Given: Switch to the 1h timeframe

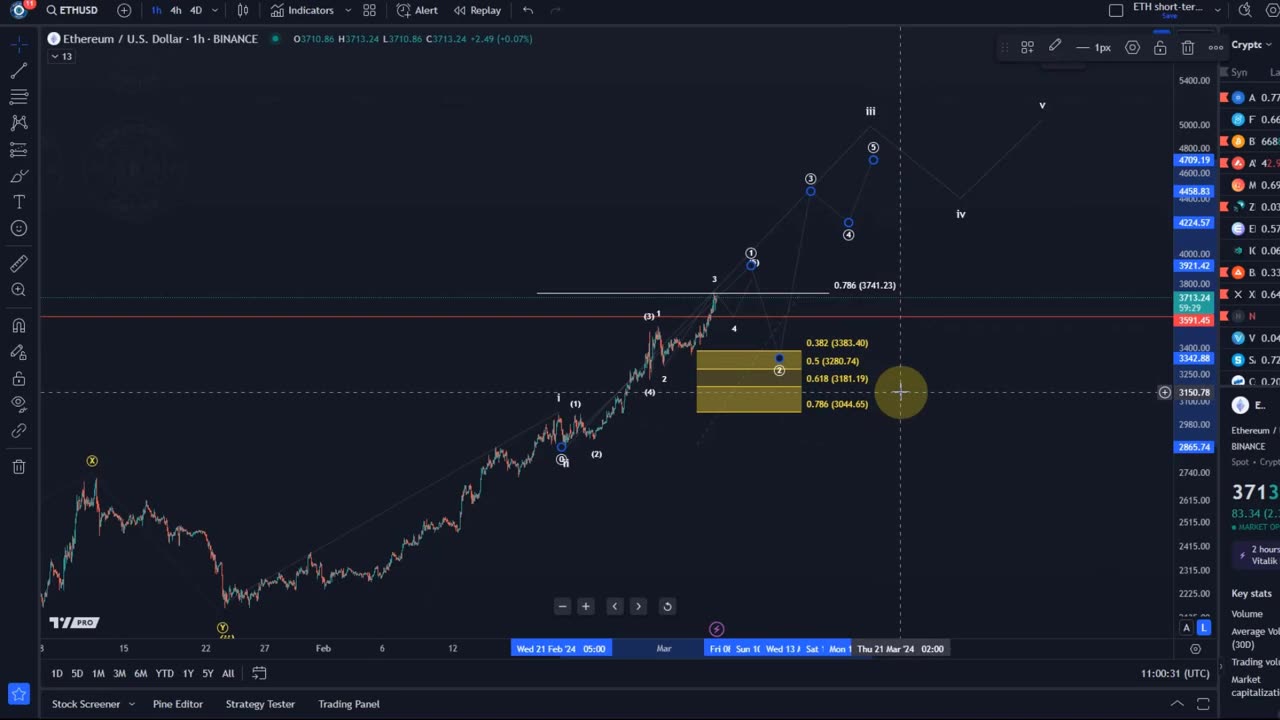Looking at the screenshot, I should point(156,10).
